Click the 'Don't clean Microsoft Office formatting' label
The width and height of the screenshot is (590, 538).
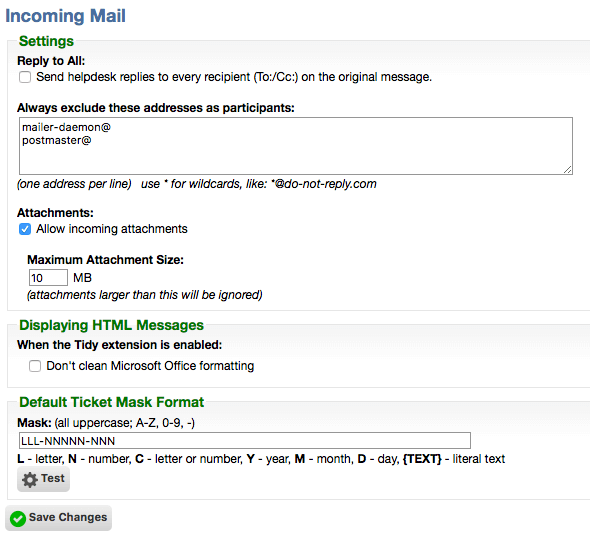pyautogui.click(x=150, y=366)
